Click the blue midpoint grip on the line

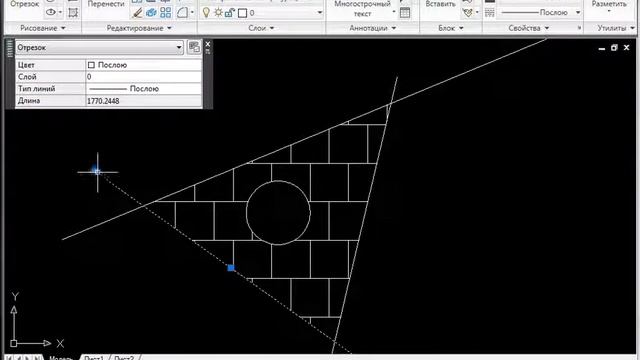coord(231,268)
